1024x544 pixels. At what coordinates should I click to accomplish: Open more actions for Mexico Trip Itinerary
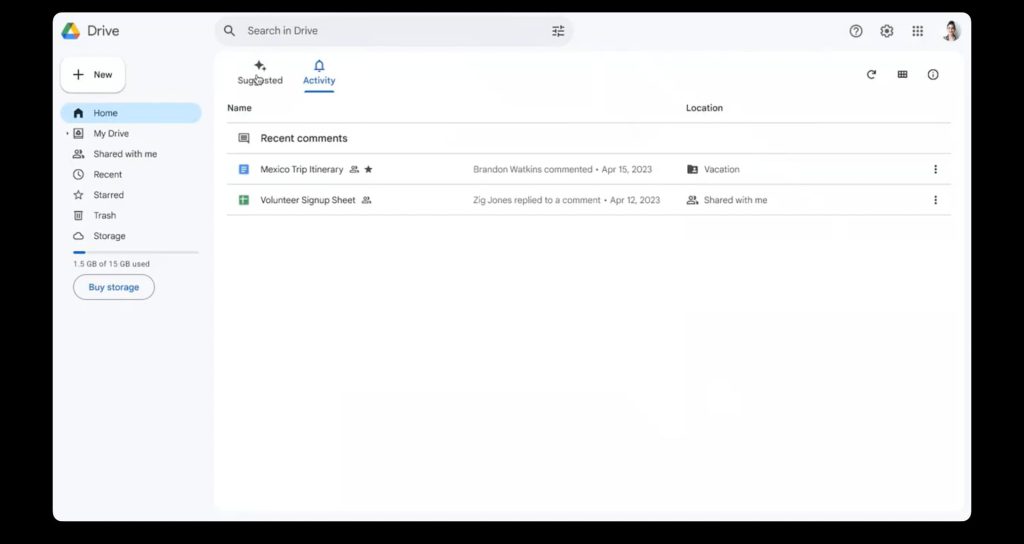935,170
